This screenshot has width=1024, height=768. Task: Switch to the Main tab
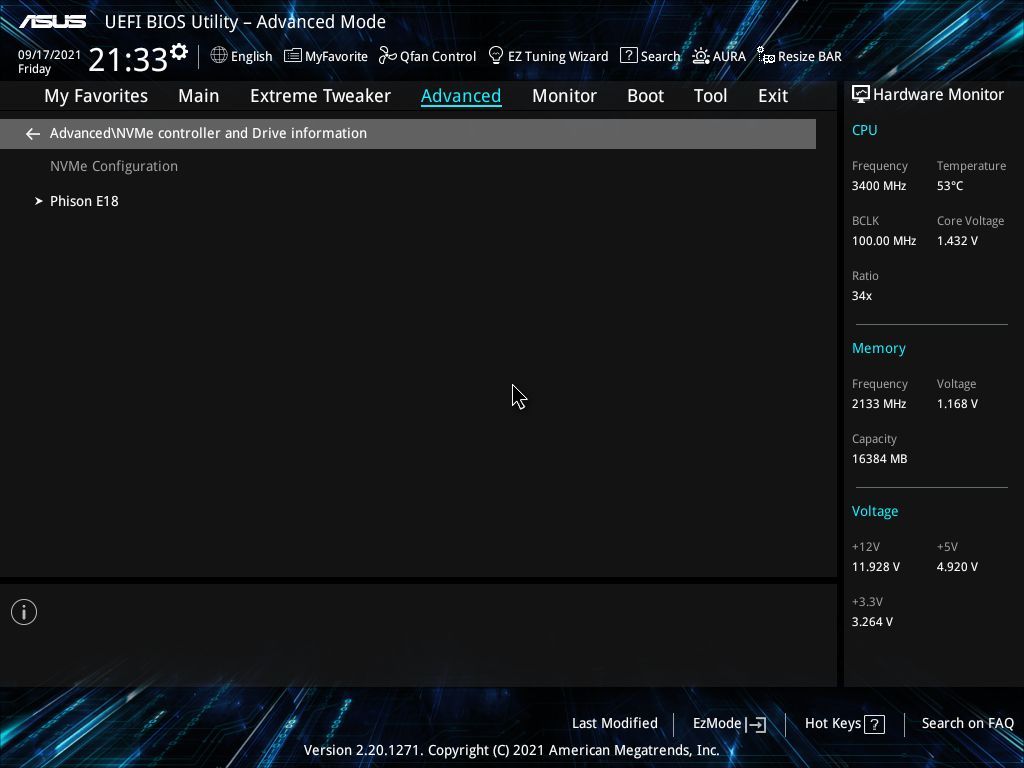pyautogui.click(x=199, y=96)
